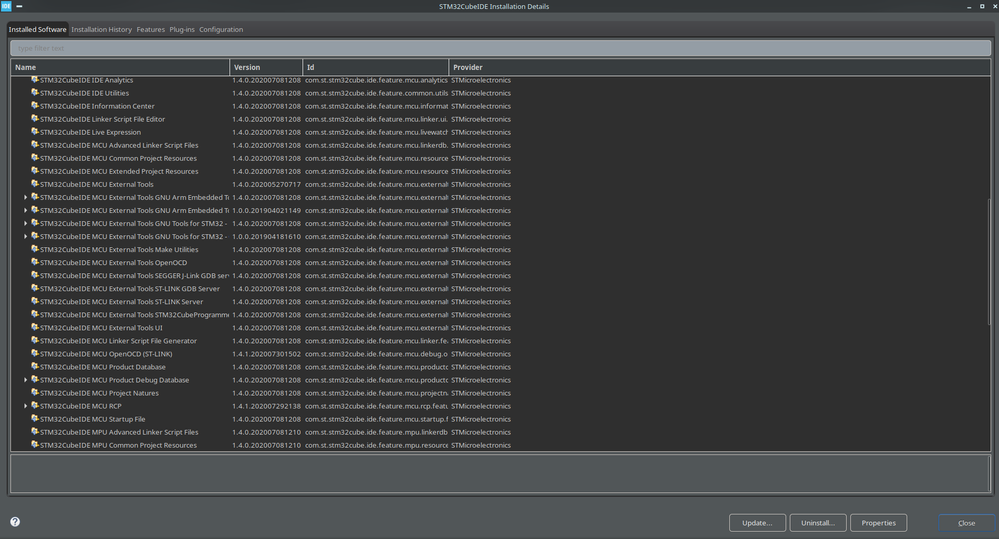999x539 pixels.
Task: Expand GNU Arm Embedded row version 1.0.0.201904021149
Action: pos(25,210)
